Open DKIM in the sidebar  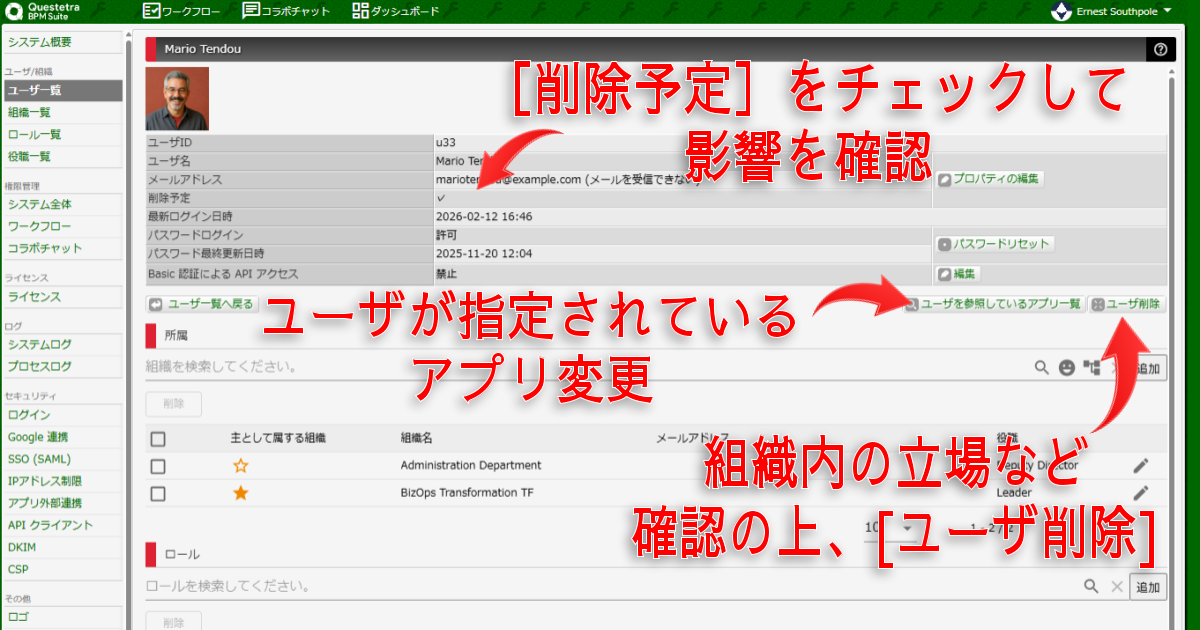(x=62, y=547)
